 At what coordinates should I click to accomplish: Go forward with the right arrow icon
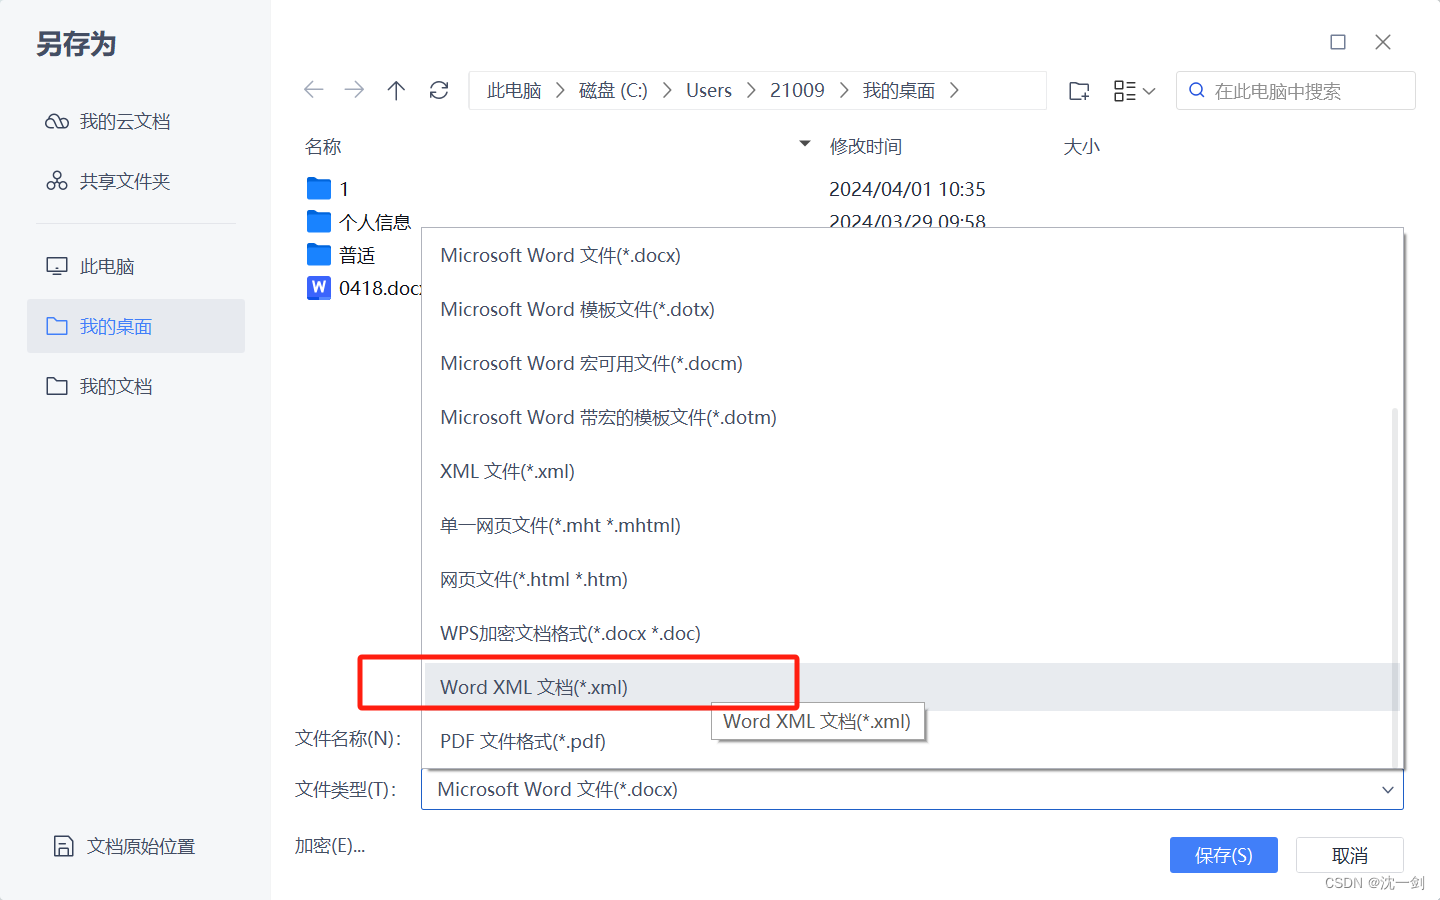click(354, 90)
